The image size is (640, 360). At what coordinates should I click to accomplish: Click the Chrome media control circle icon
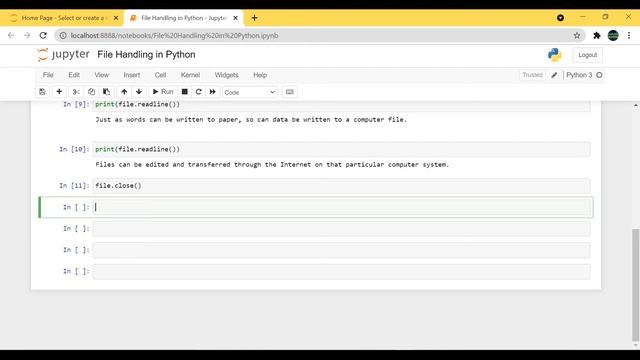pos(560,18)
